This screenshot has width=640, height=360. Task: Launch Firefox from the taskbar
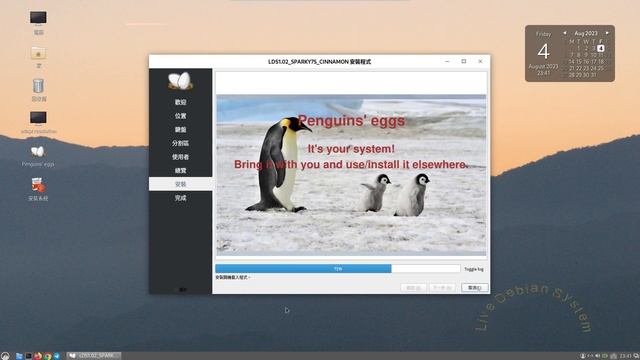click(38, 356)
